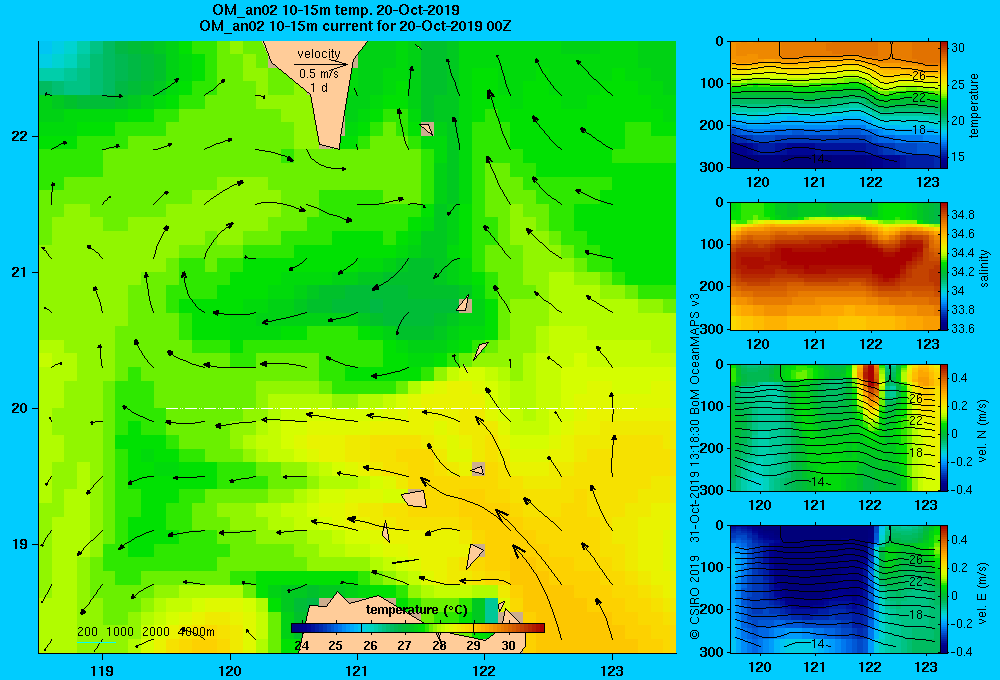Open the salinity depth-section panel

point(834,266)
